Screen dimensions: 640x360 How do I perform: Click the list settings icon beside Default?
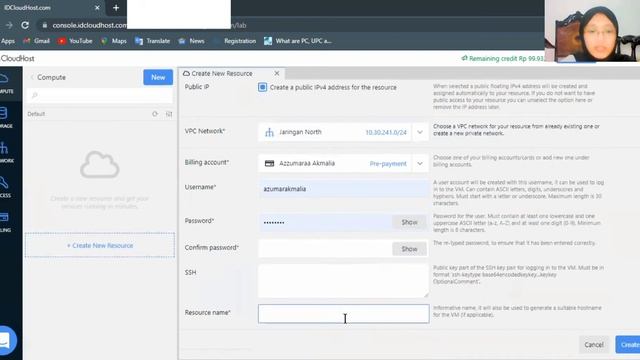click(x=169, y=114)
